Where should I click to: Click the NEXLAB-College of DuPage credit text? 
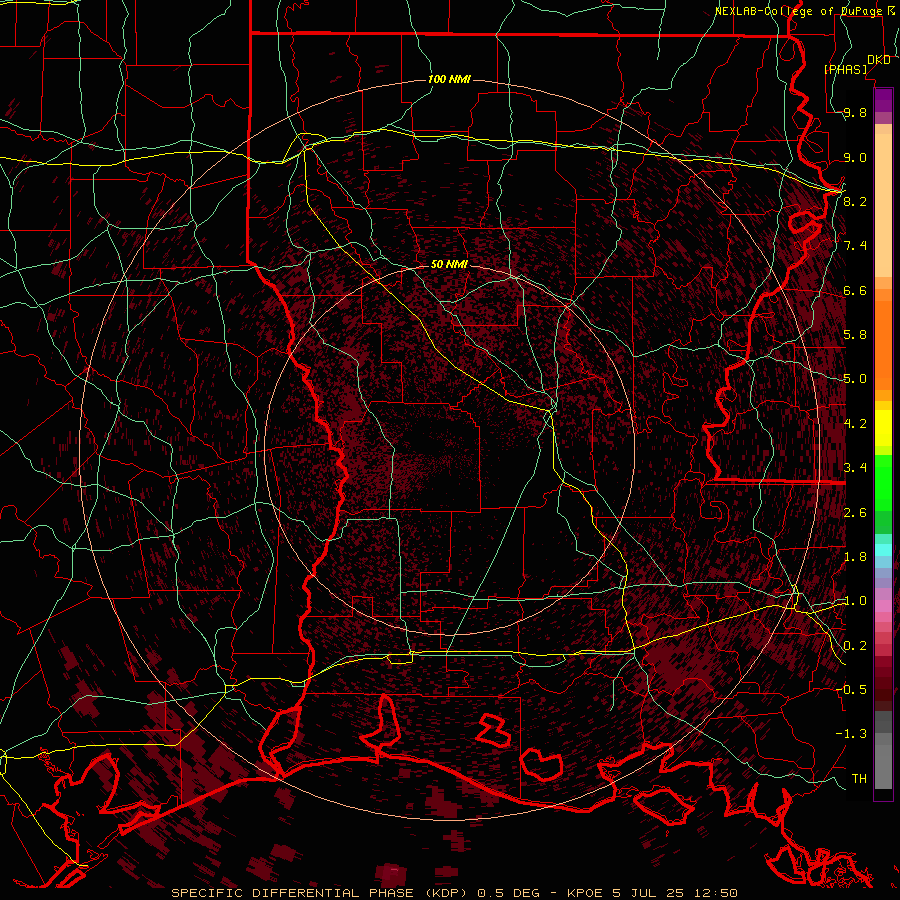(798, 11)
